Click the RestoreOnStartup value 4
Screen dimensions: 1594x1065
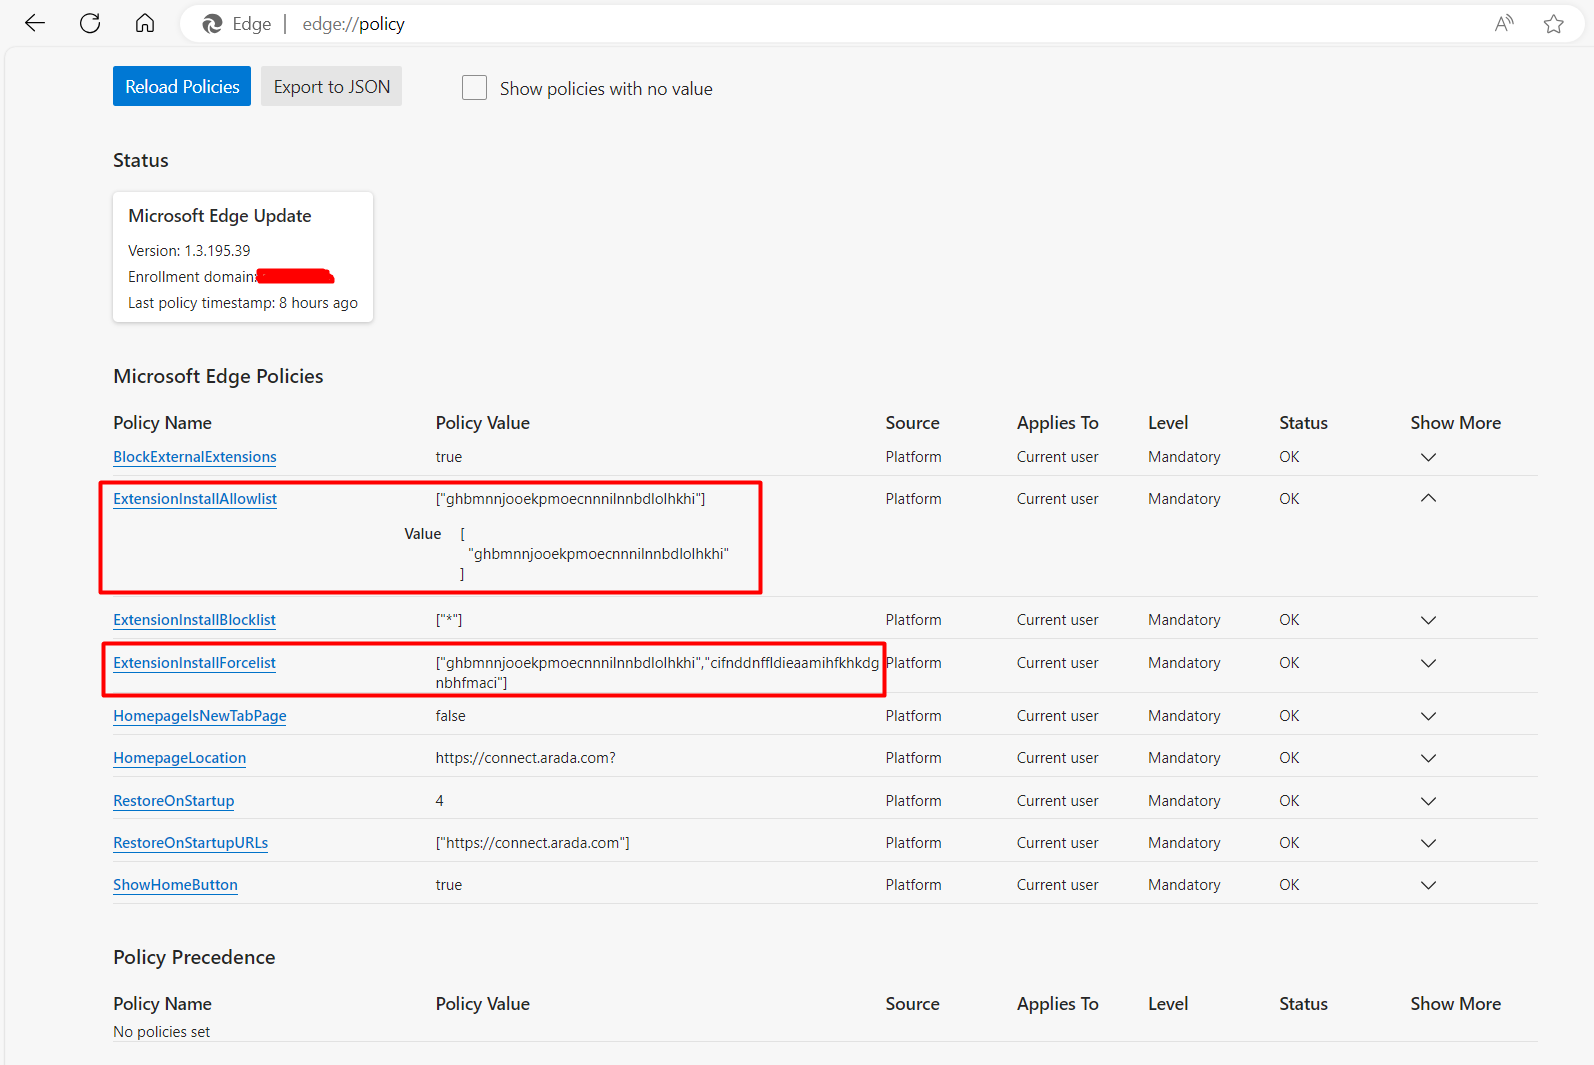click(x=439, y=801)
